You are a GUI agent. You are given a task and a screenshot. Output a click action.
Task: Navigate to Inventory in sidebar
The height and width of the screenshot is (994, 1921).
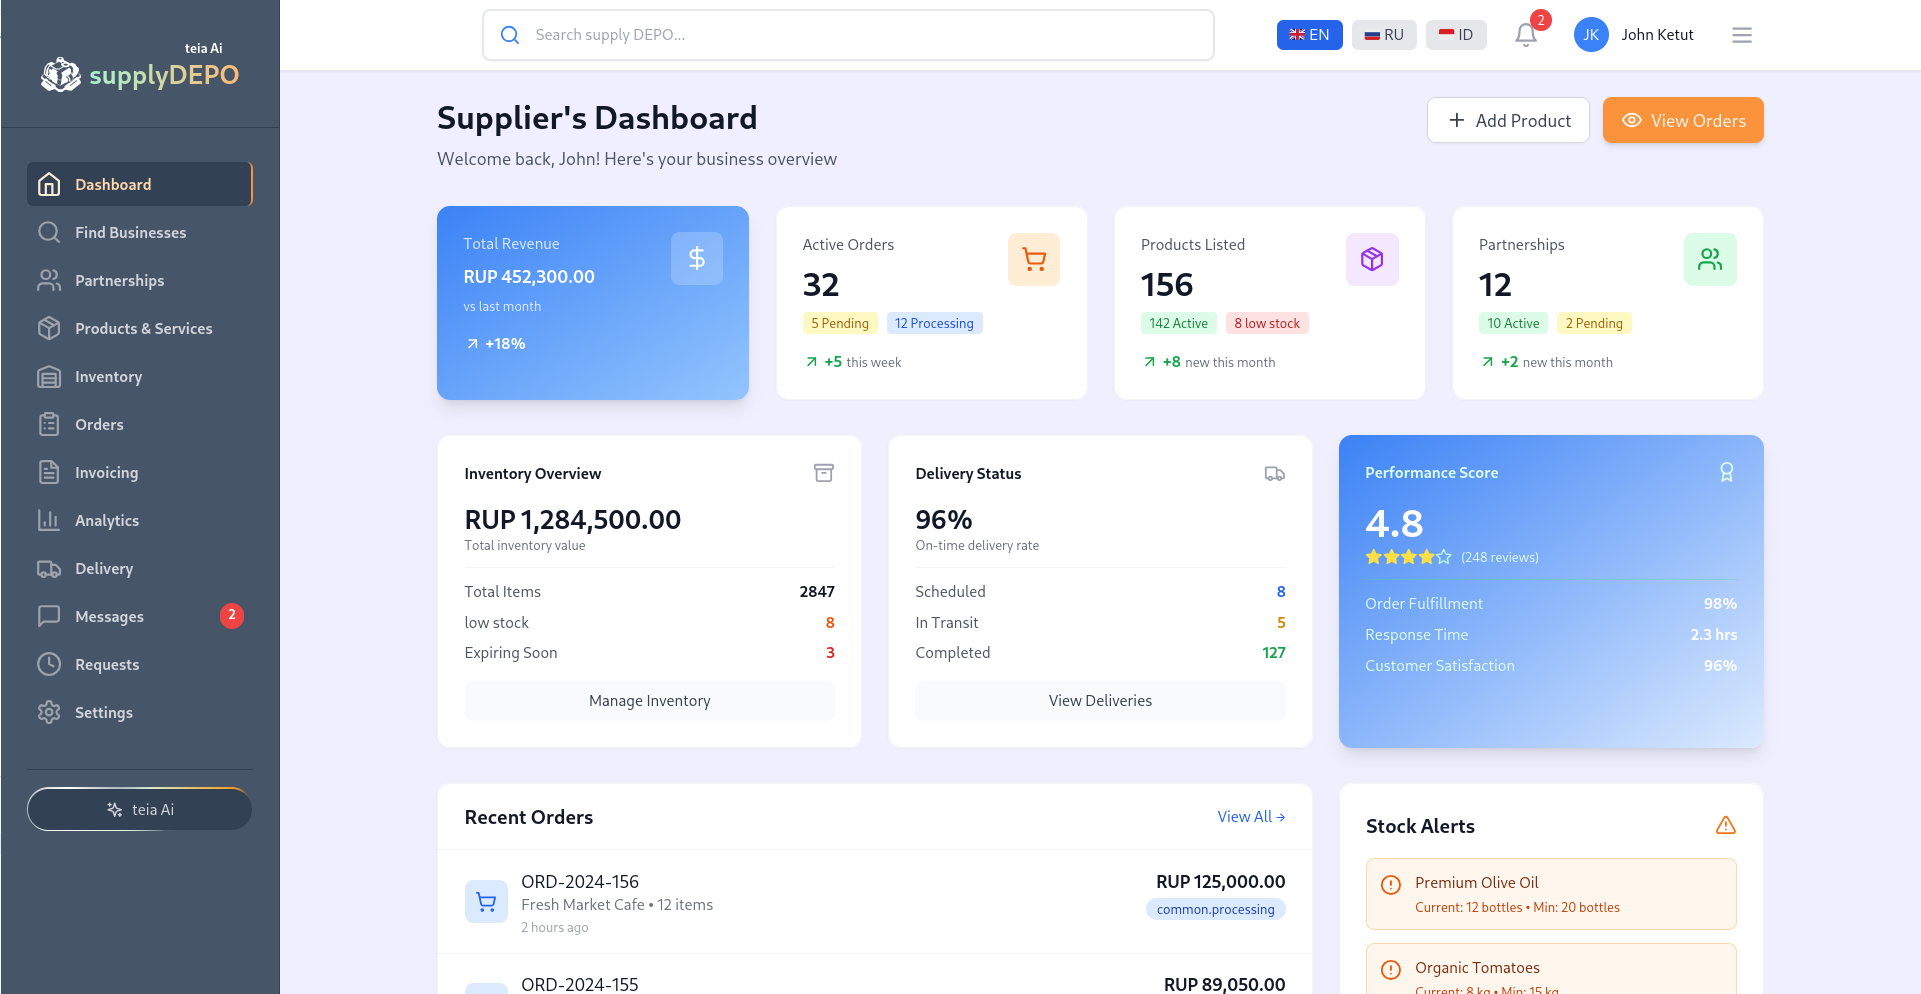click(x=140, y=376)
